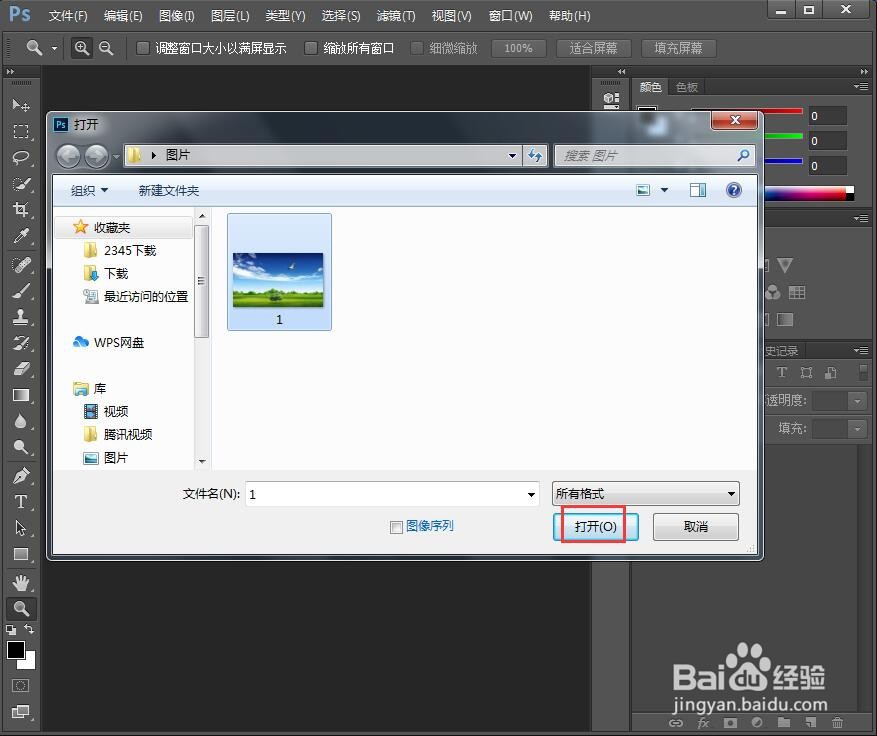Open the 编辑(E) menu

point(123,16)
